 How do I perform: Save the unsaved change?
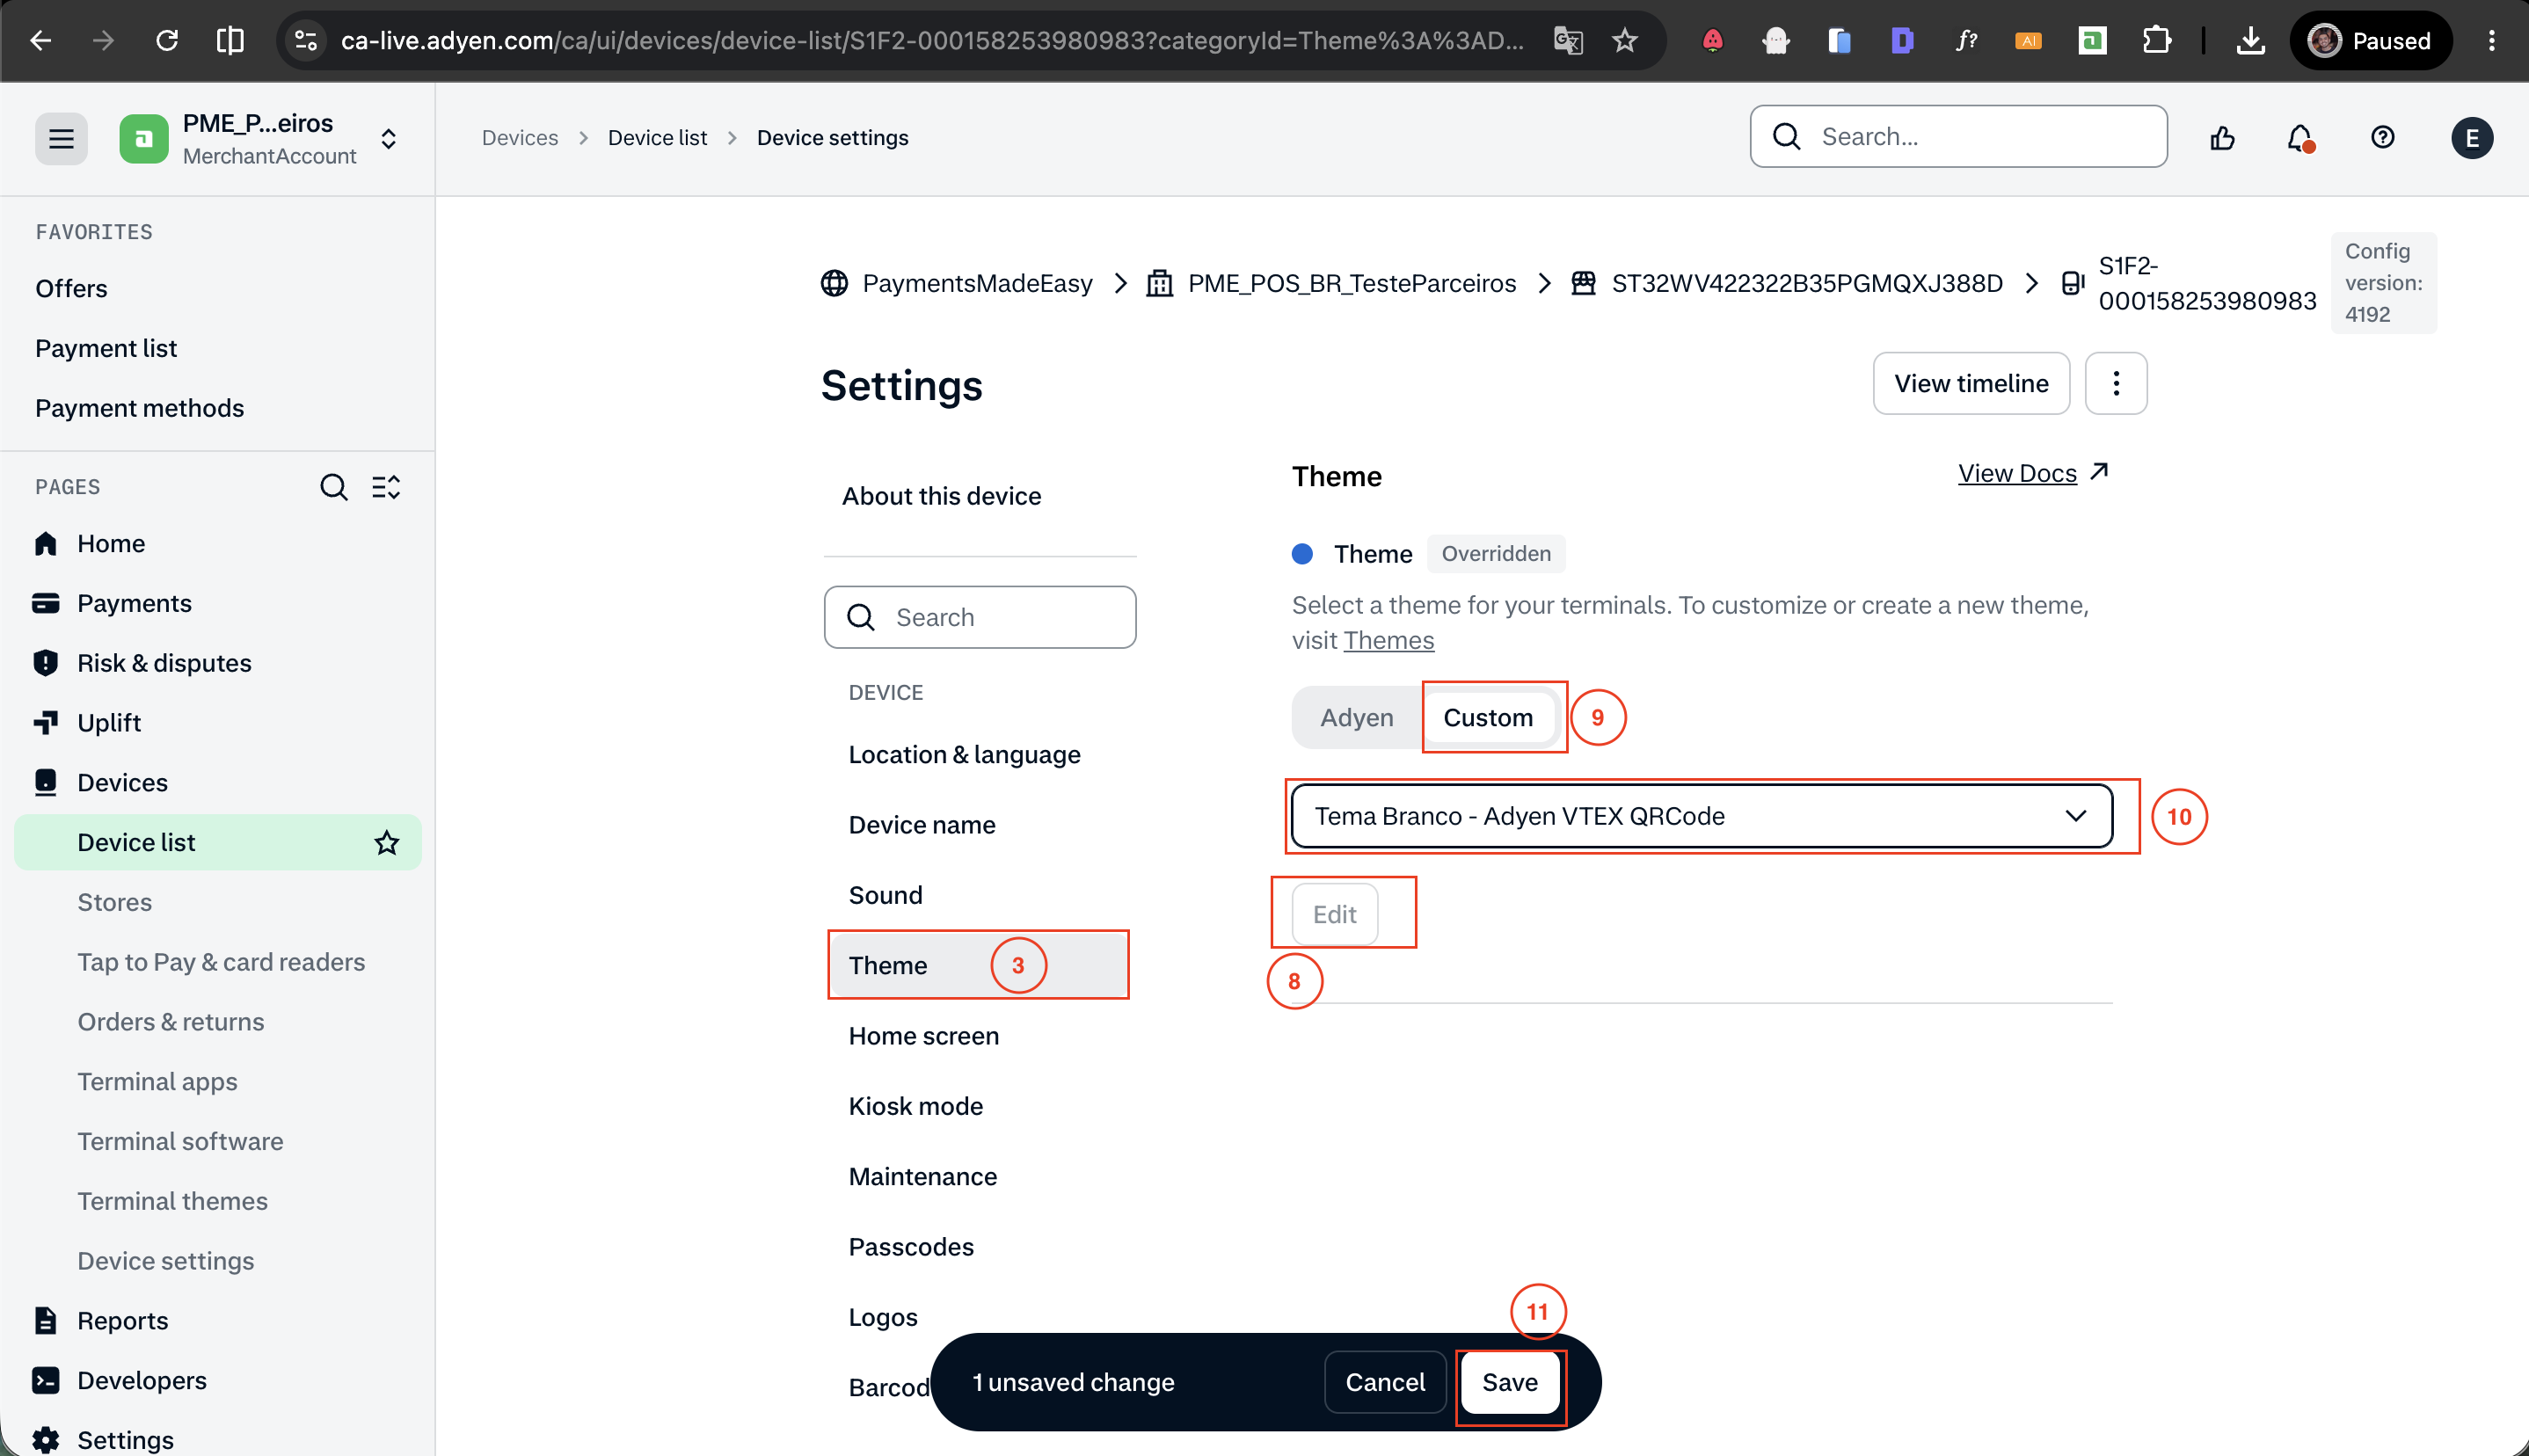[1509, 1382]
